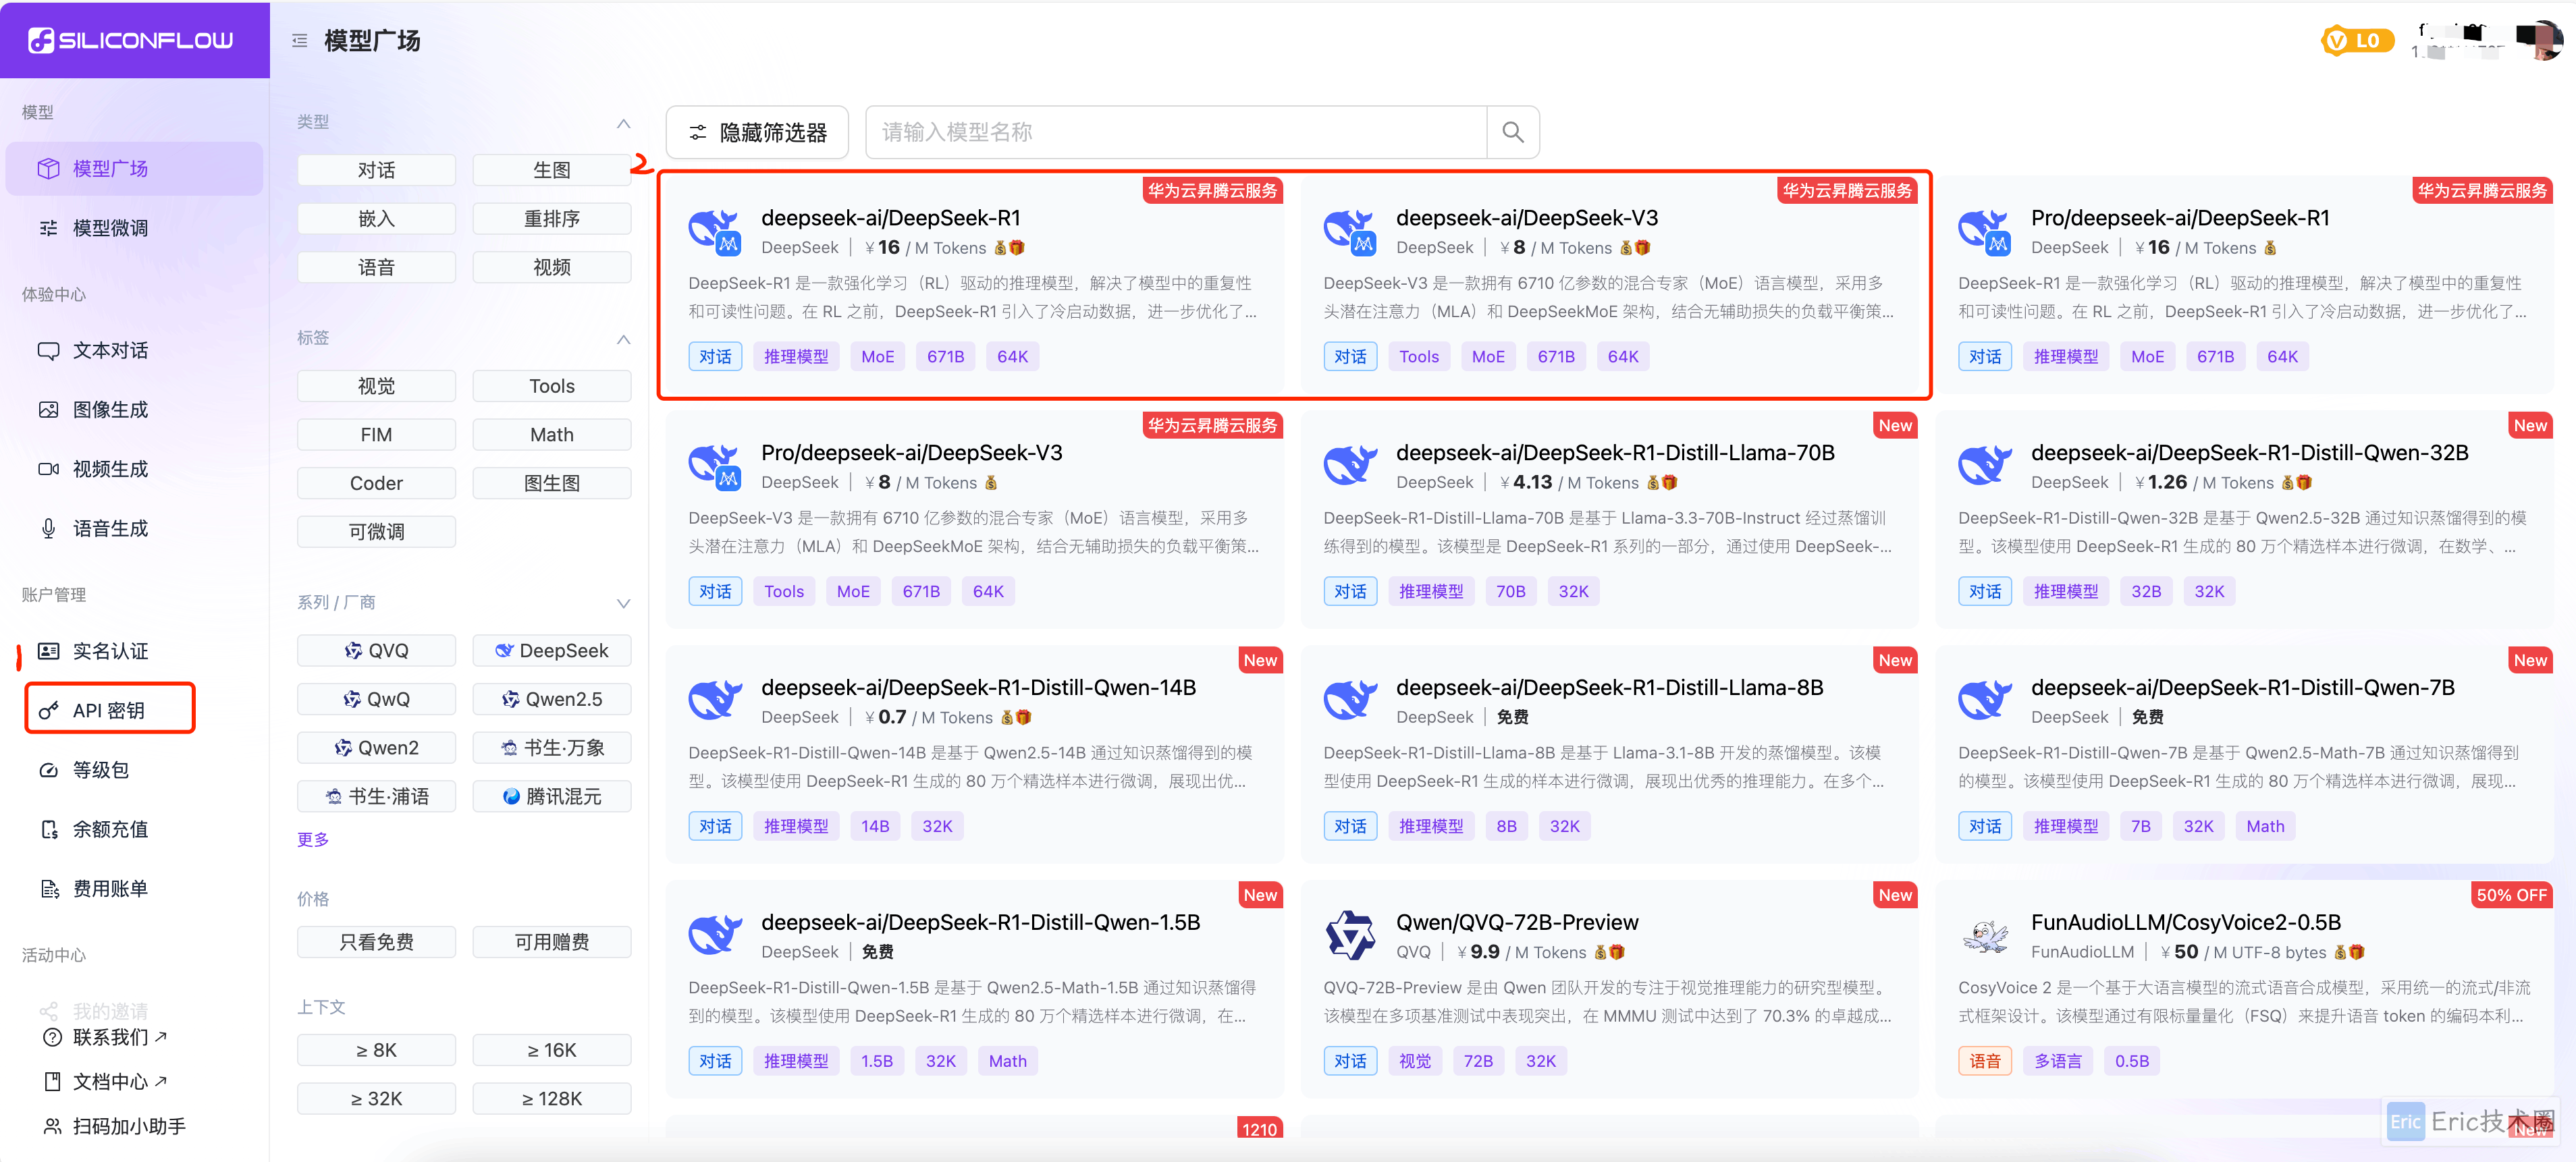Enable the 只看免费 price filter
The height and width of the screenshot is (1162, 2576).
[376, 942]
